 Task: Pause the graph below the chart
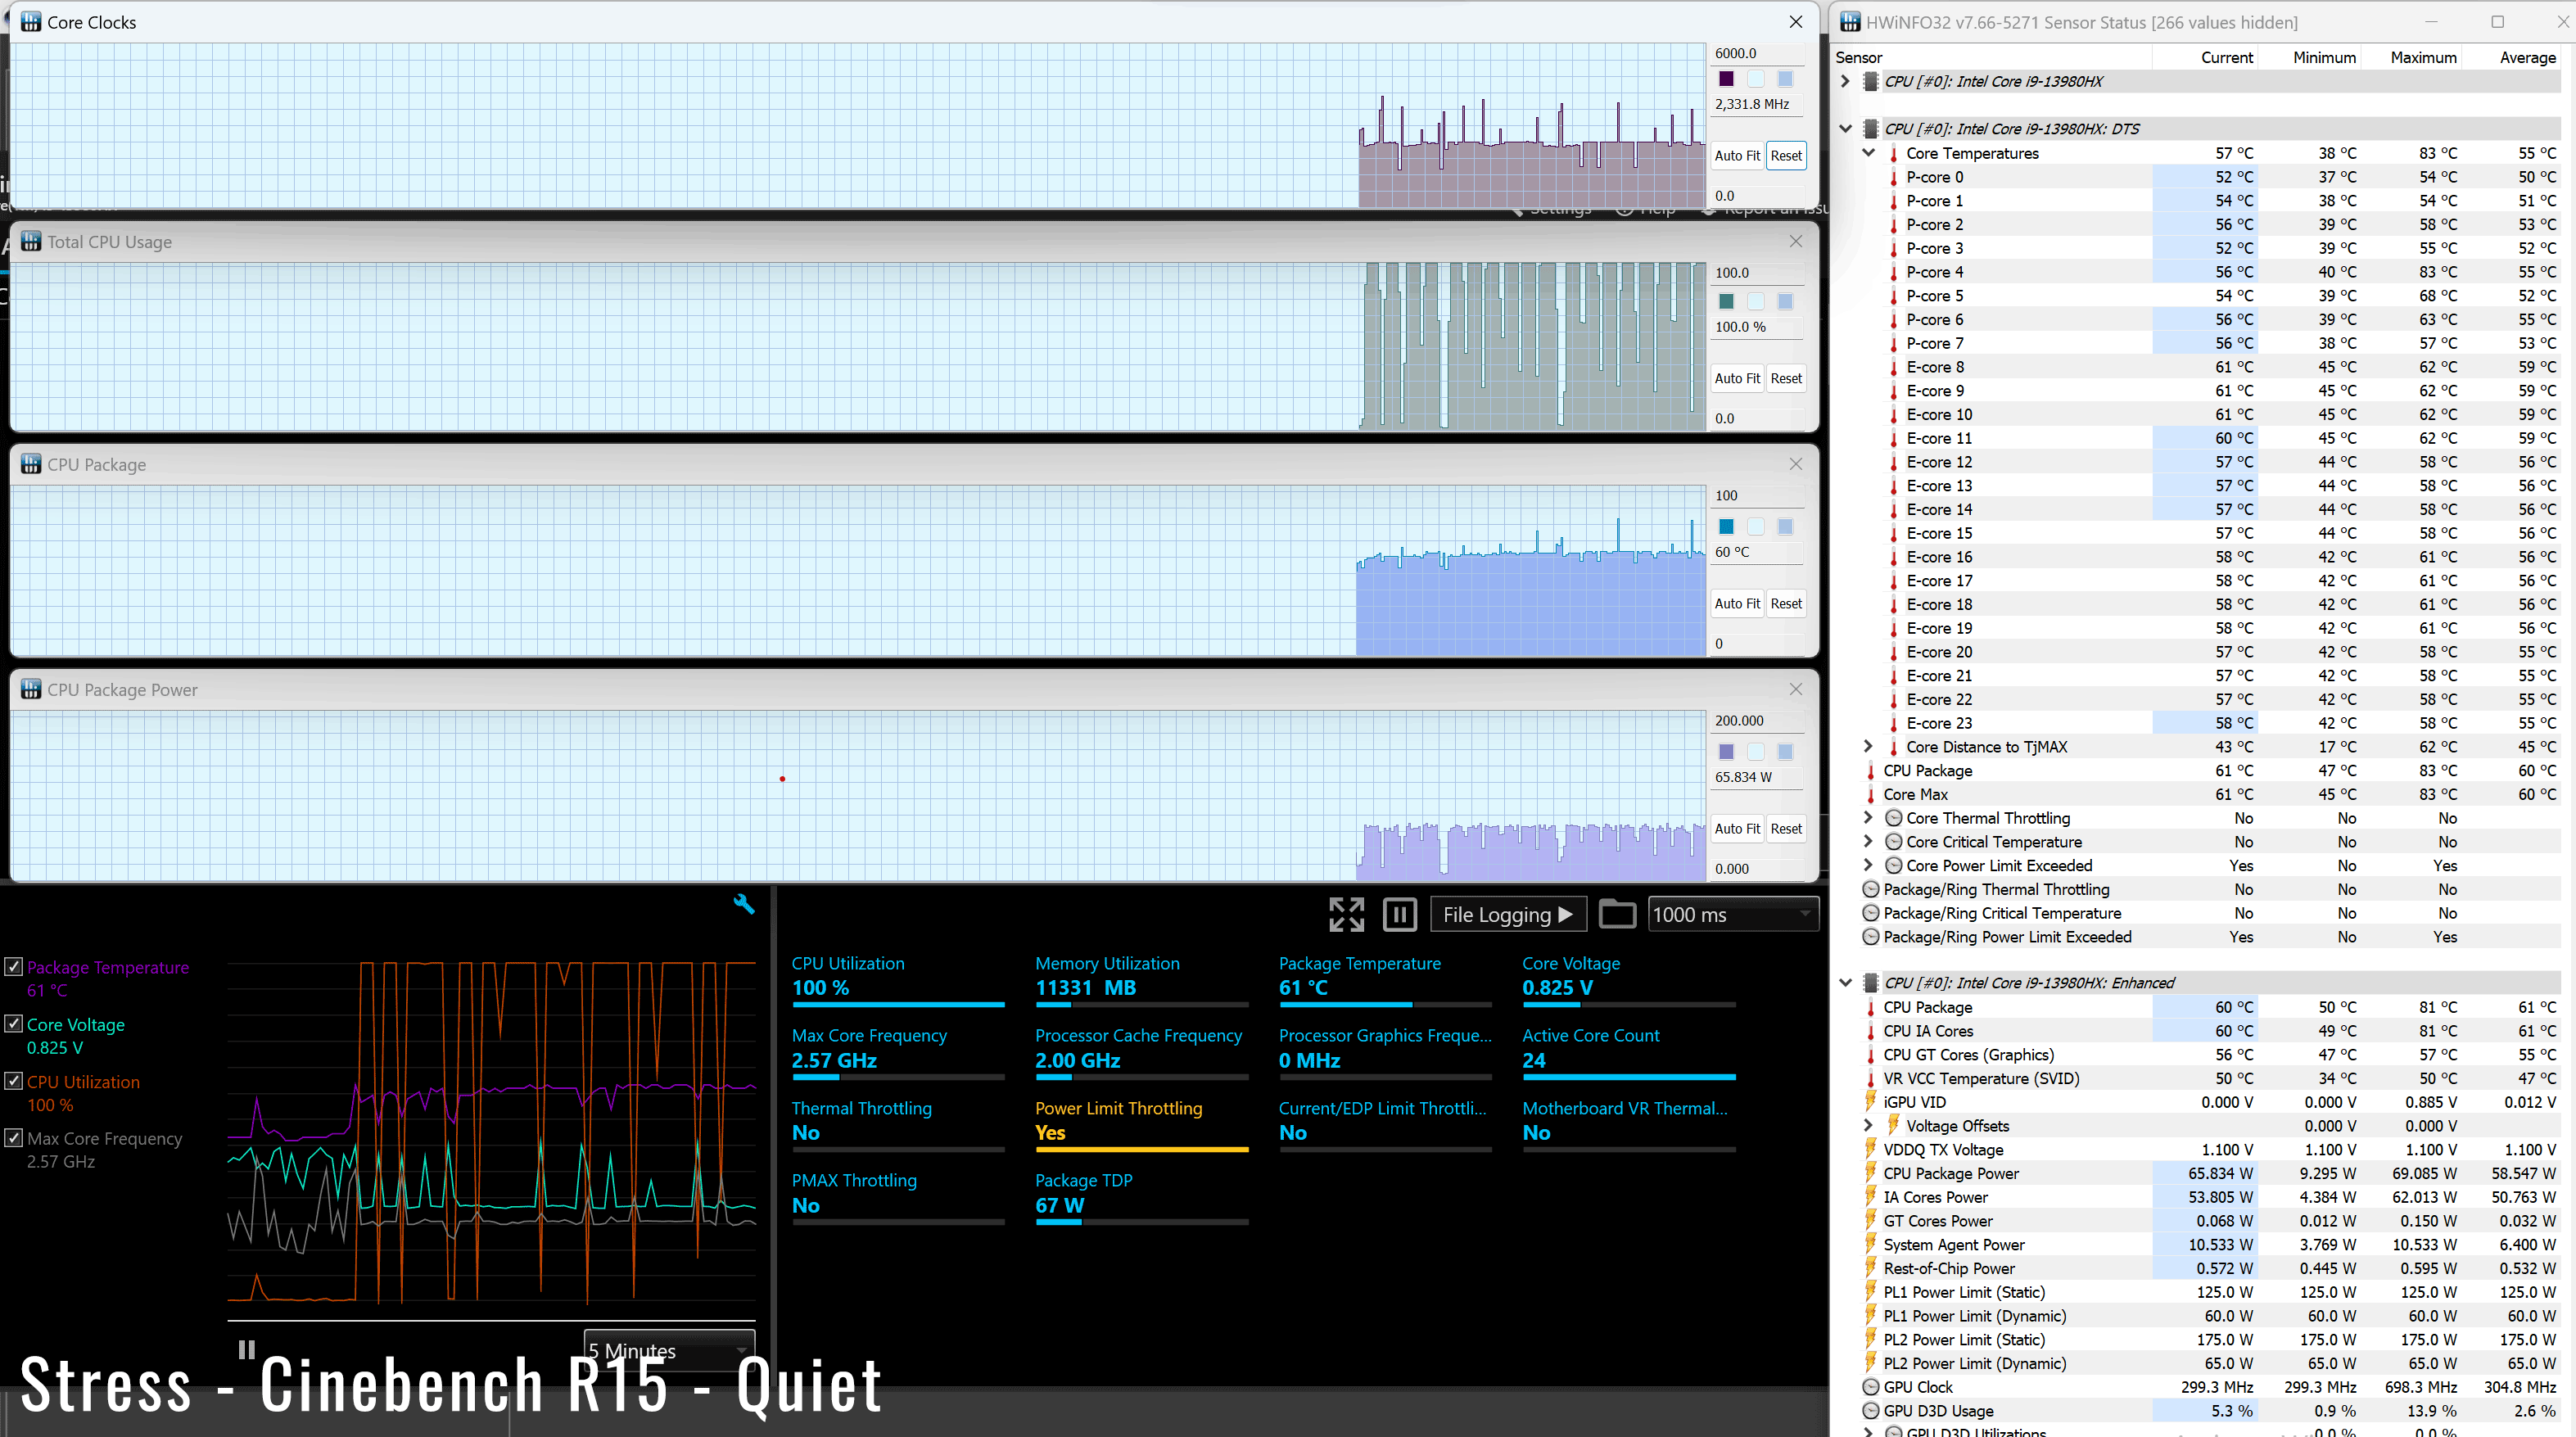pos(246,1350)
